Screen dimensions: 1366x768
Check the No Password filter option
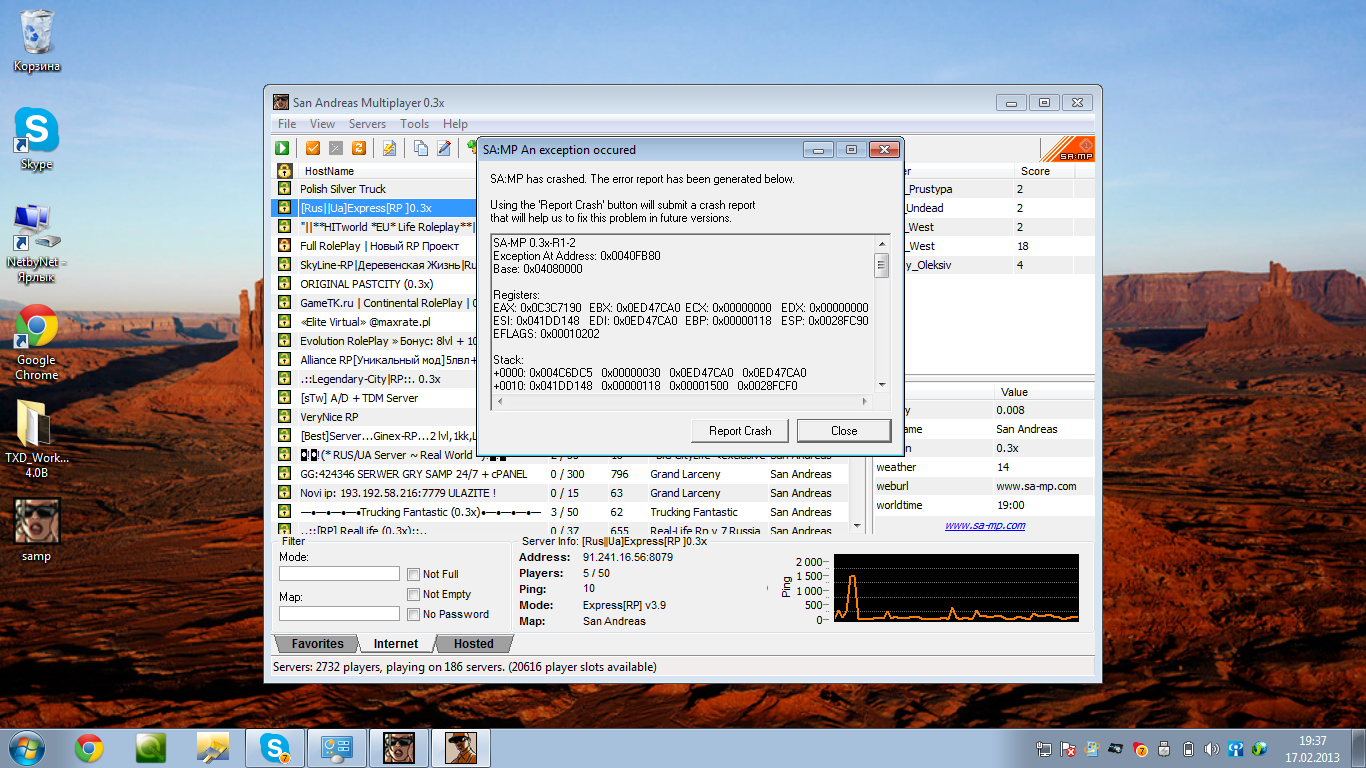coord(414,614)
